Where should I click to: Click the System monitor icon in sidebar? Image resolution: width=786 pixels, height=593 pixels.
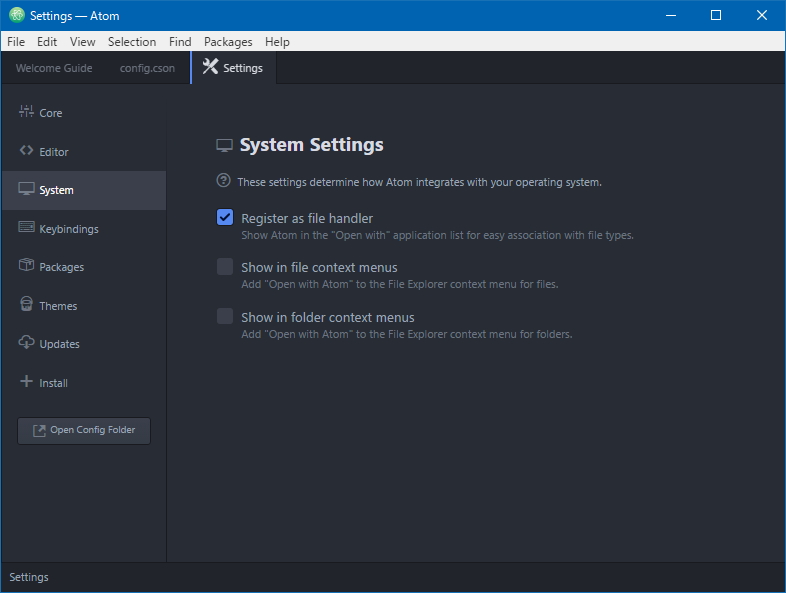tap(26, 189)
